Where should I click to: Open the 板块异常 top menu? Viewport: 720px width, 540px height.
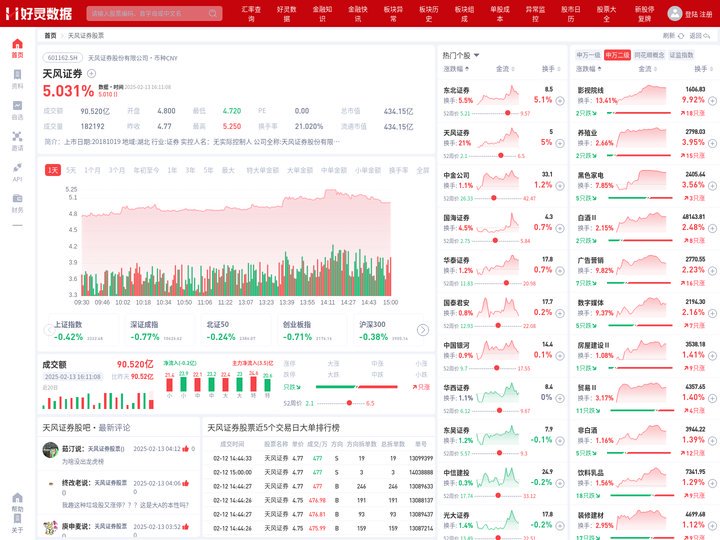[x=393, y=13]
